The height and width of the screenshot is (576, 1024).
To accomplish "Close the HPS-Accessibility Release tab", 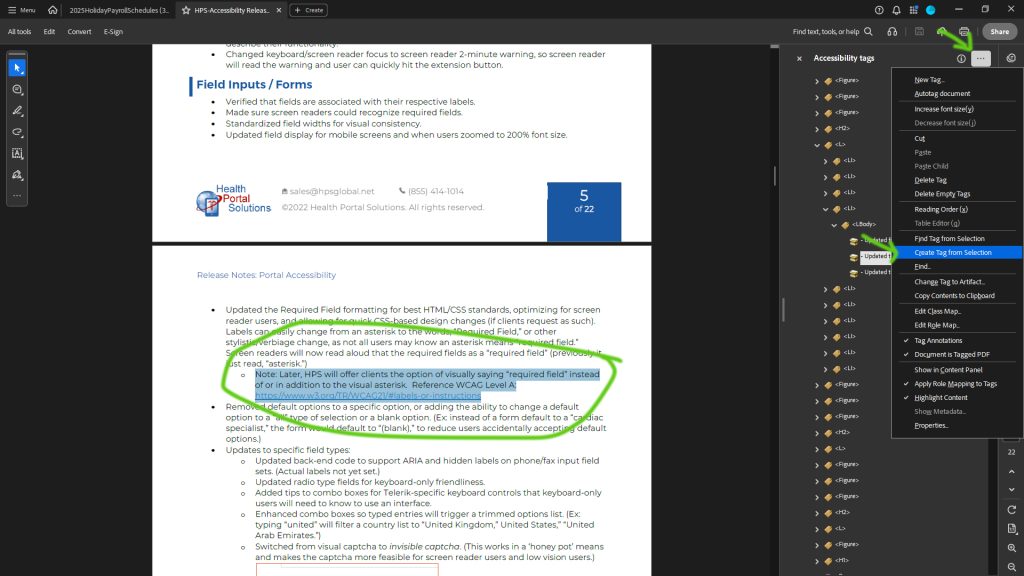I will pos(279,10).
